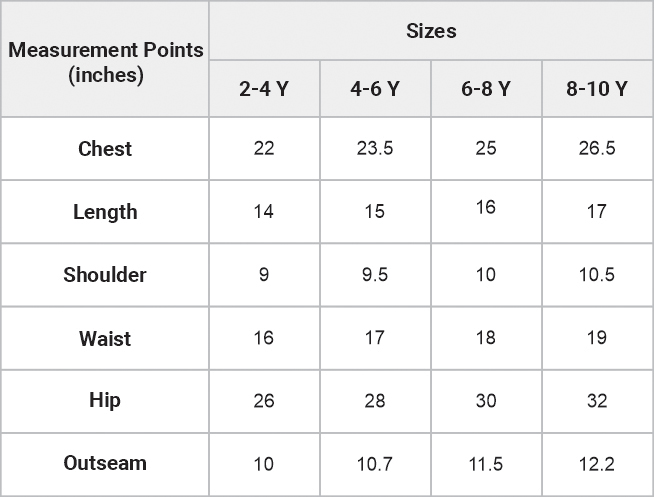Viewport: 654px width, 497px height.
Task: Select the 6-8 Y size column header
Action: tap(486, 88)
